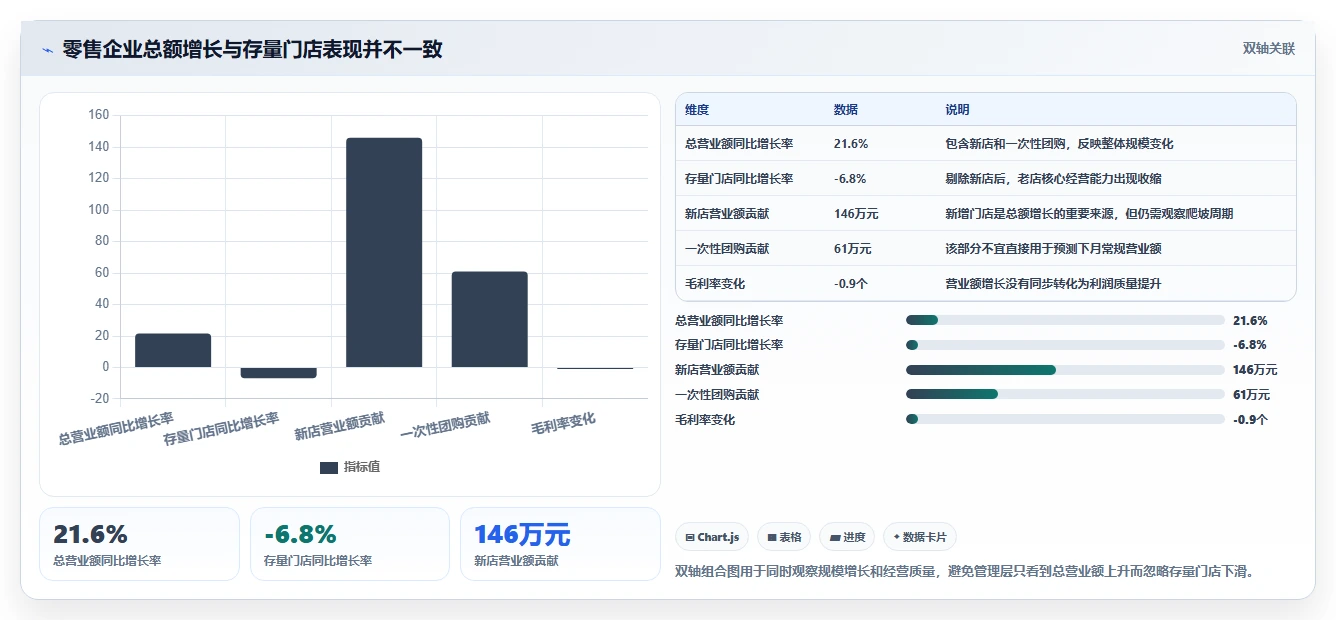The image size is (1336, 620).
Task: Click the 新店营业额贡献 x-axis label
Action: (x=339, y=427)
